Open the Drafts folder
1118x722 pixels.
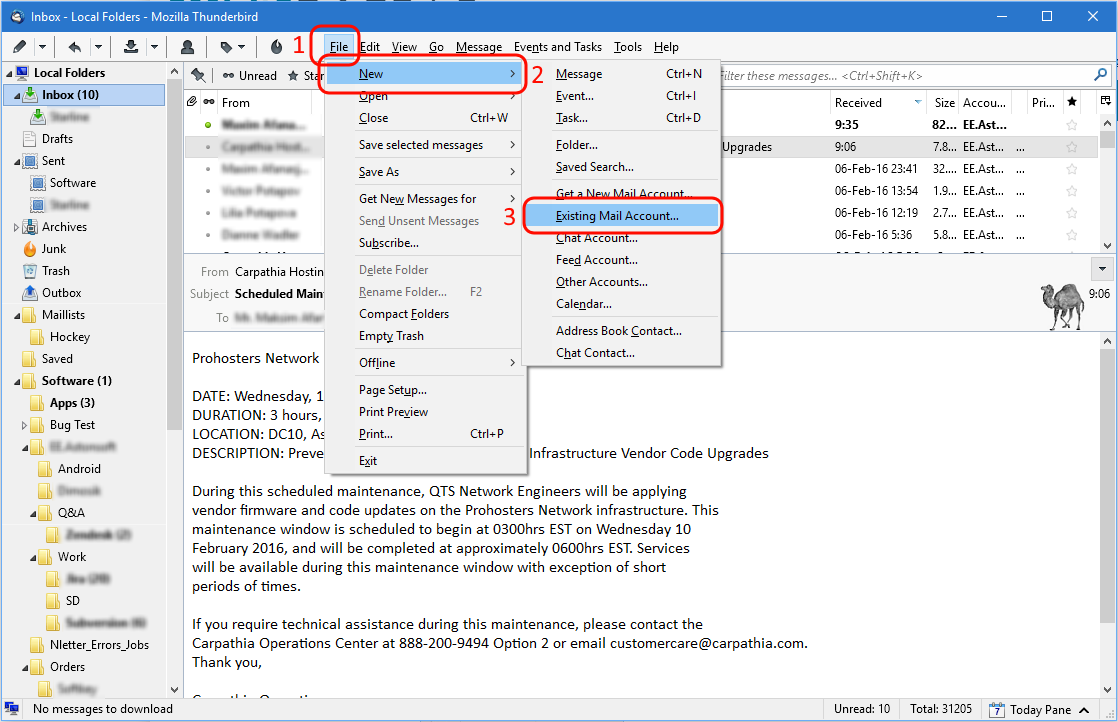[57, 139]
